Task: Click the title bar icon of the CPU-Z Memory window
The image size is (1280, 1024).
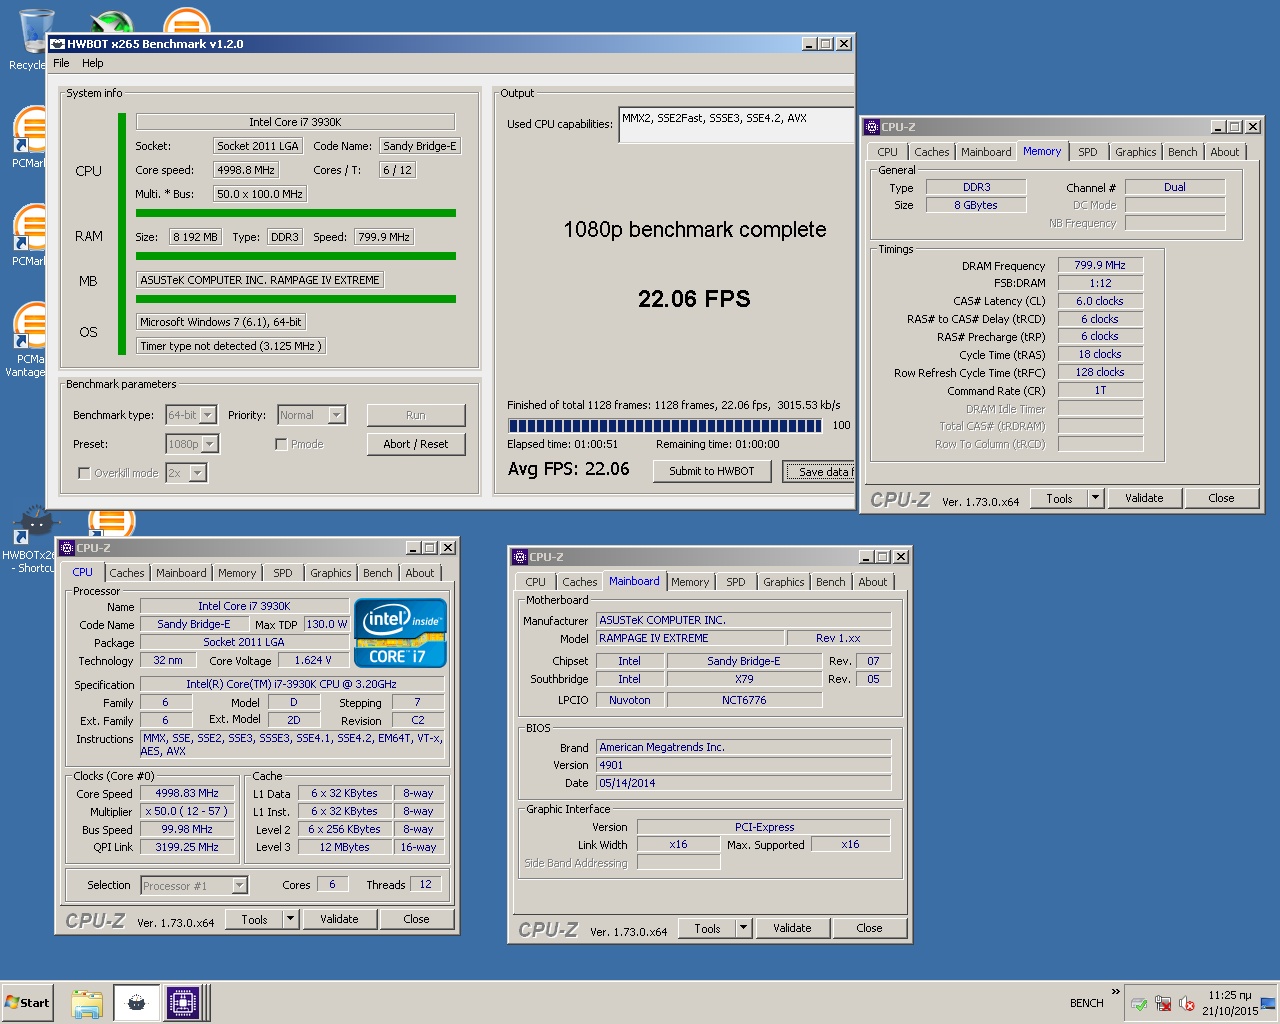Action: tap(871, 127)
